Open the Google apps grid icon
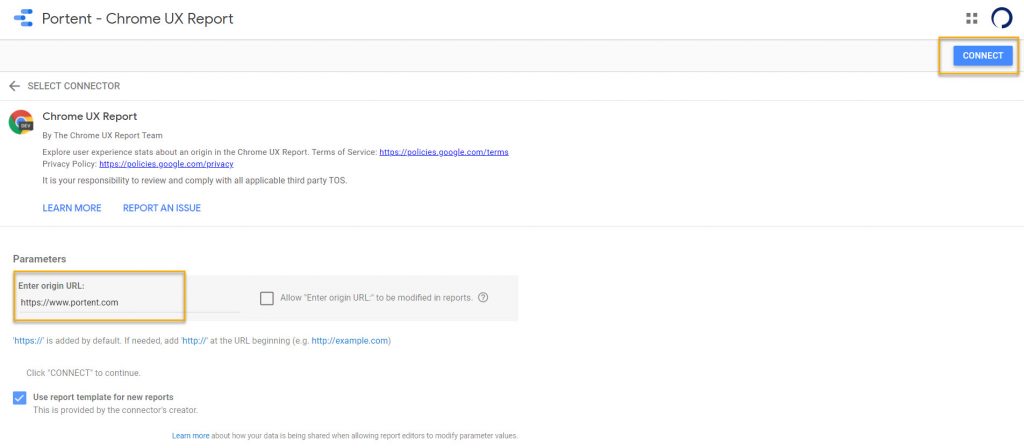The height and width of the screenshot is (448, 1024). click(x=971, y=18)
